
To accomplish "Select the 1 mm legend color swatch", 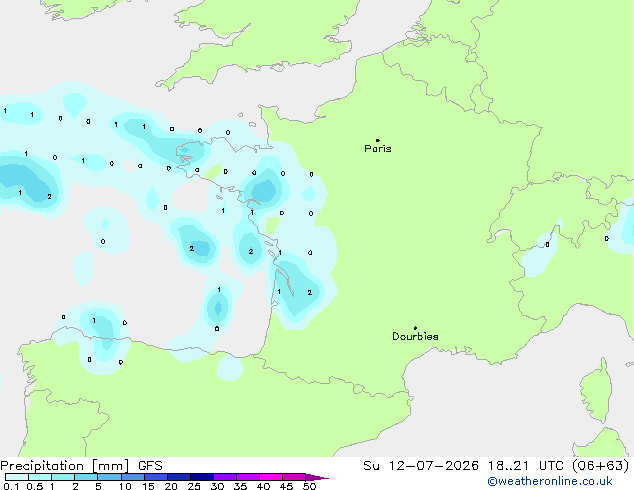I will 63,477.
